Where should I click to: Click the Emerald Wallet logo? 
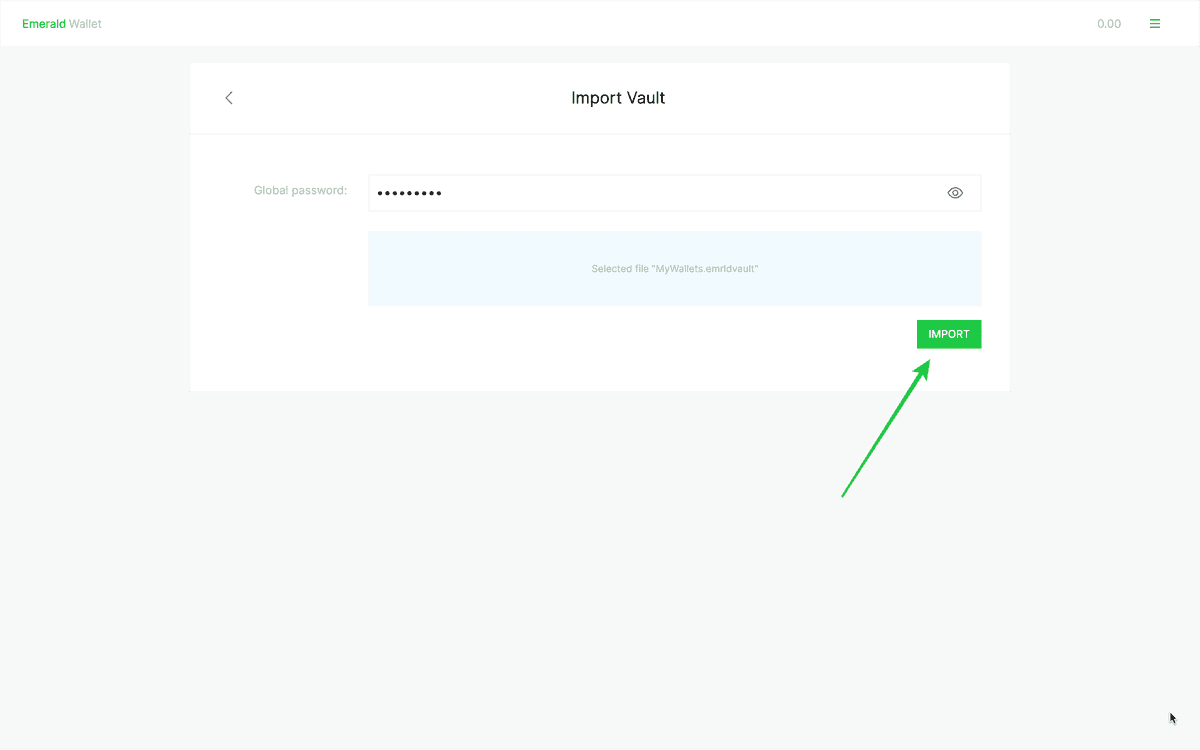pyautogui.click(x=62, y=24)
